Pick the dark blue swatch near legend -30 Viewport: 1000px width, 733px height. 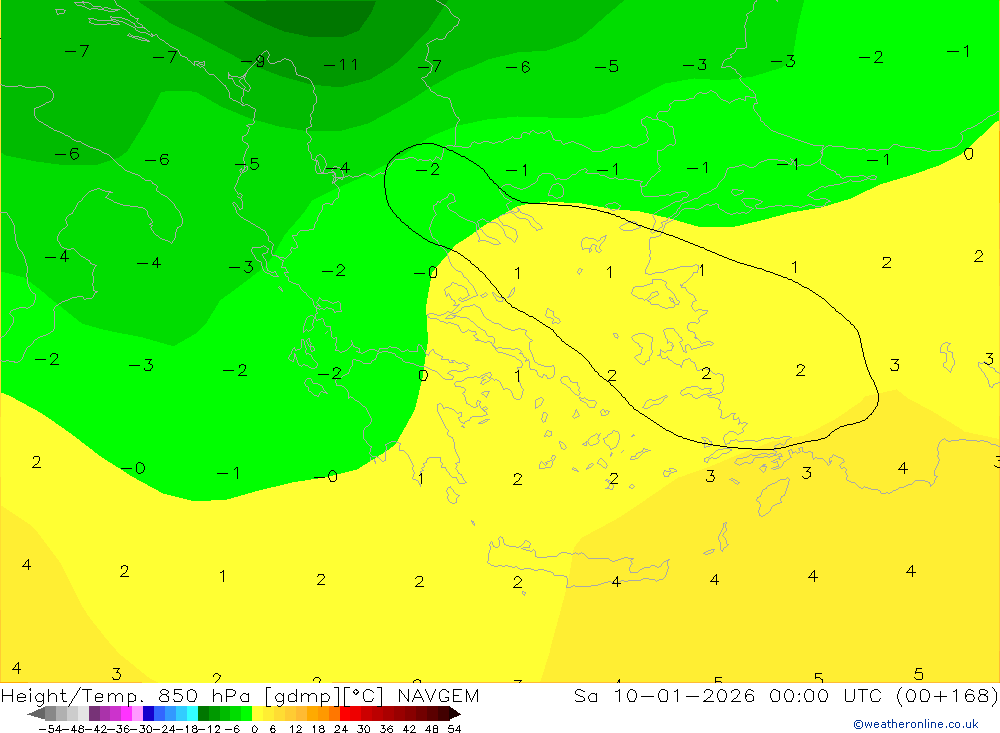[x=148, y=714]
